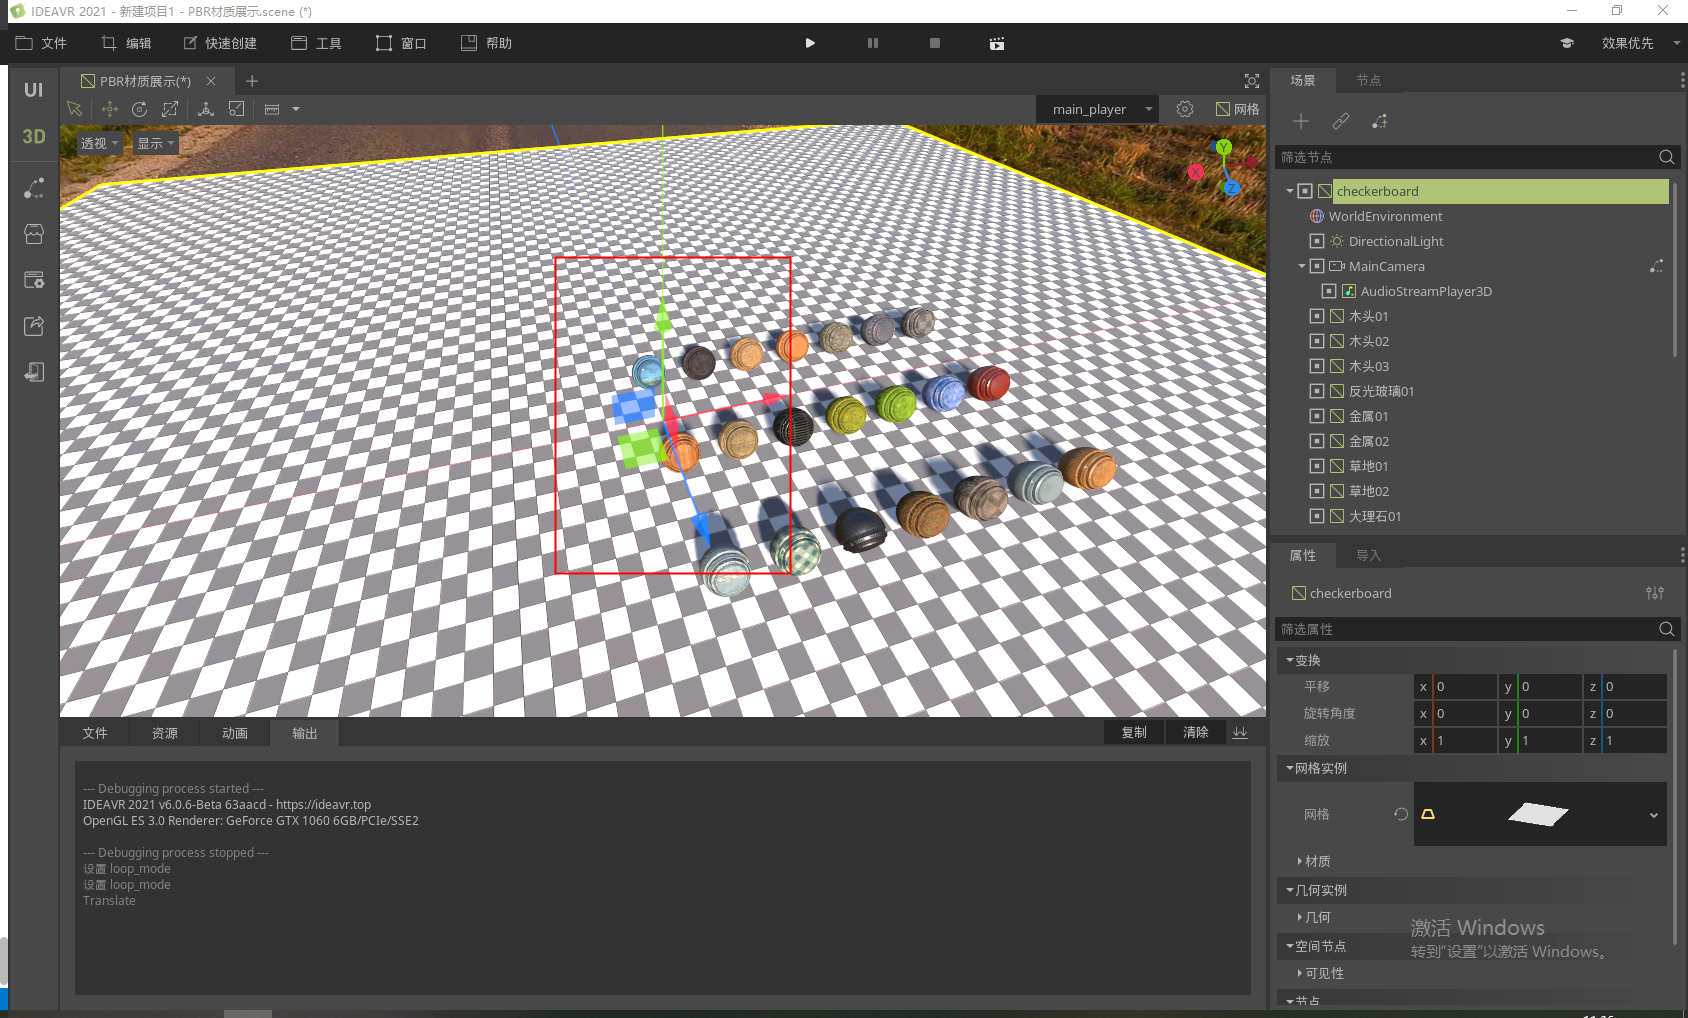Activate the move/translate tool
This screenshot has width=1688, height=1018.
pyautogui.click(x=109, y=109)
